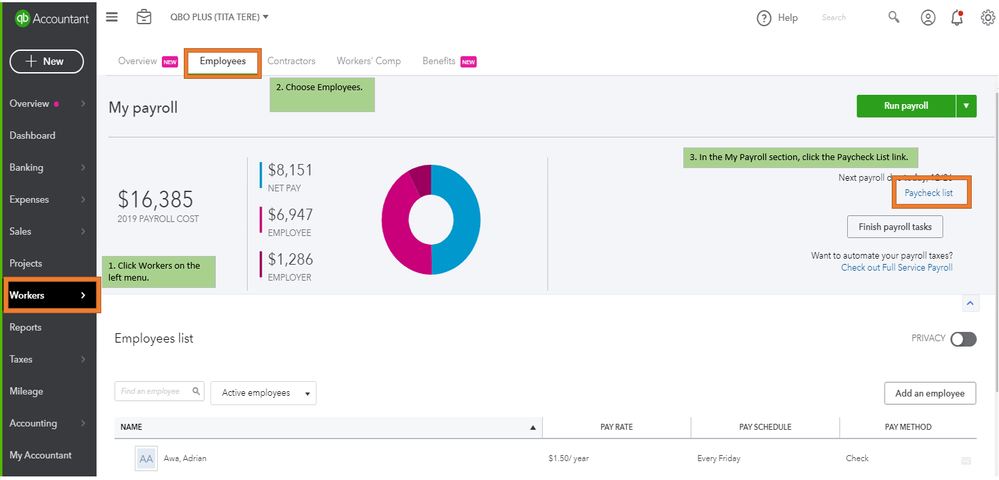999x480 pixels.
Task: Collapse the My payroll section arrow
Action: (x=969, y=302)
